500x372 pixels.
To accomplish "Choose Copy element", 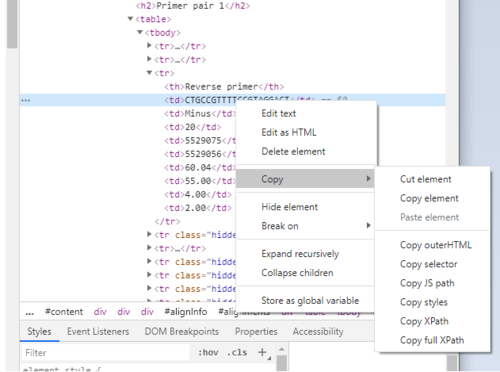I will [x=429, y=198].
